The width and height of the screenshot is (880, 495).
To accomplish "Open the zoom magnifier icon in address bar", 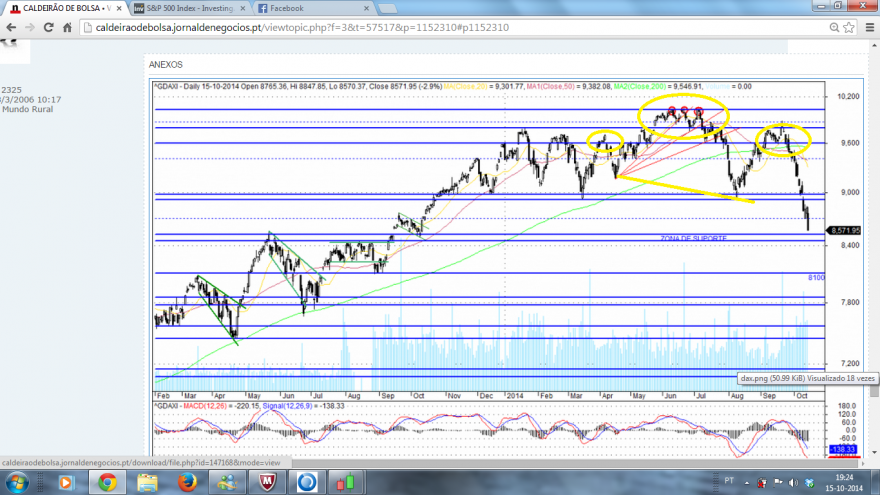I will tap(835, 28).
